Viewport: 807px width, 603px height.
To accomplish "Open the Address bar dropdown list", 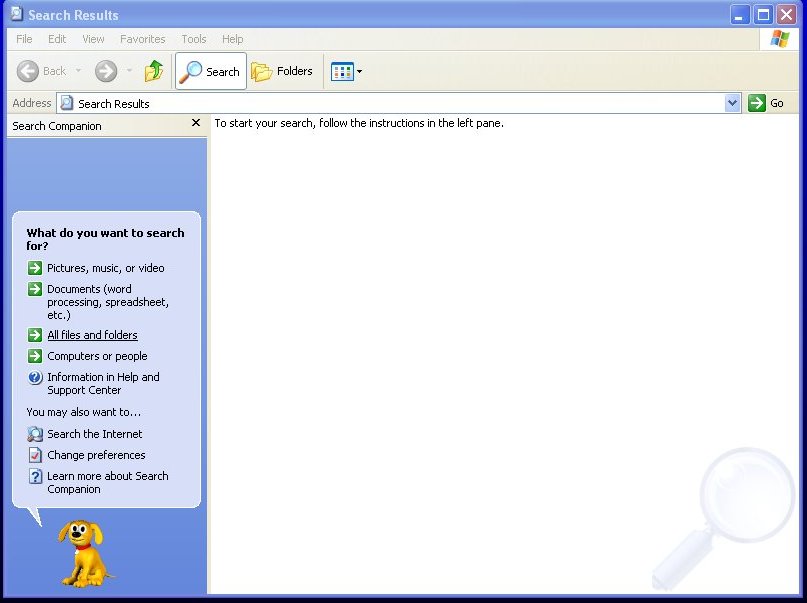I will tap(732, 103).
